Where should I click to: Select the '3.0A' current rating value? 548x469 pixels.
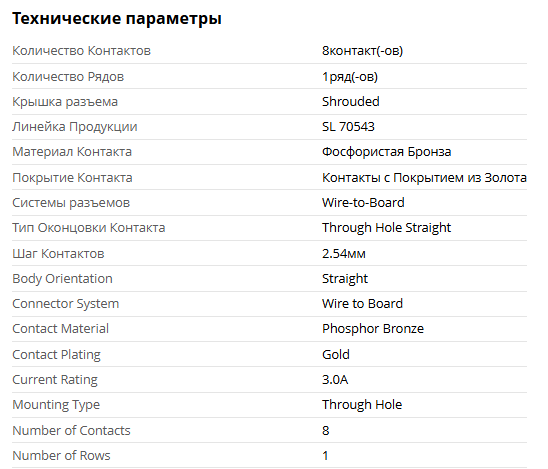(x=335, y=380)
